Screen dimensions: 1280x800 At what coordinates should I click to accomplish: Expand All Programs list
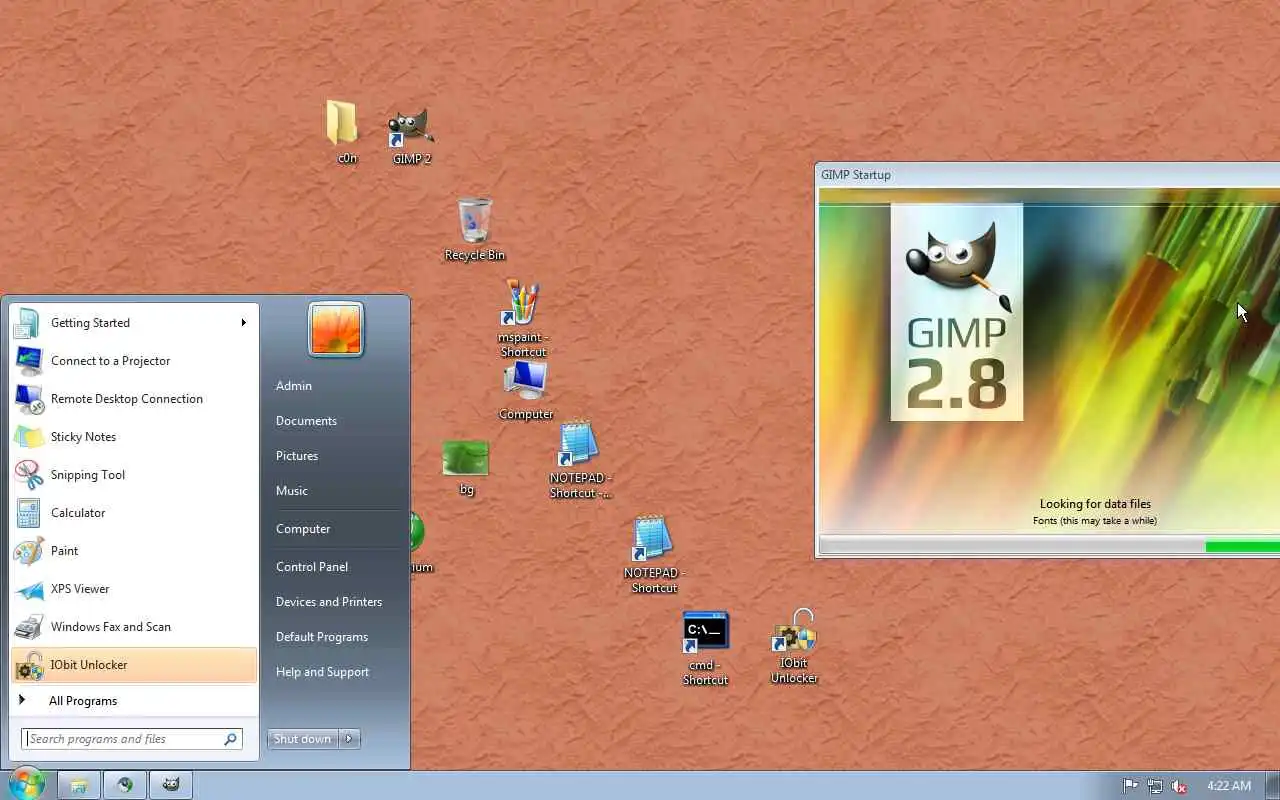[x=134, y=701]
